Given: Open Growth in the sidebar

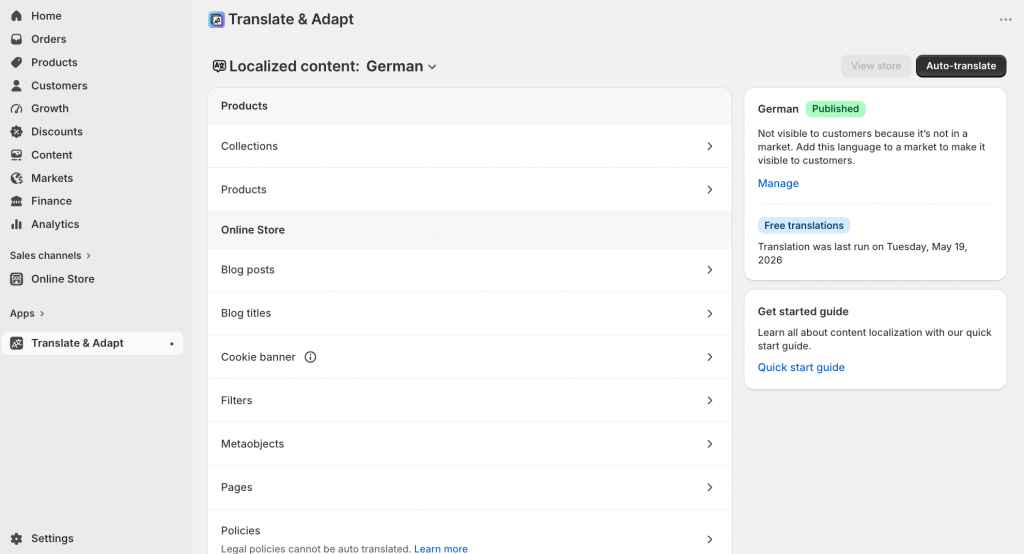Looking at the screenshot, I should pos(50,108).
